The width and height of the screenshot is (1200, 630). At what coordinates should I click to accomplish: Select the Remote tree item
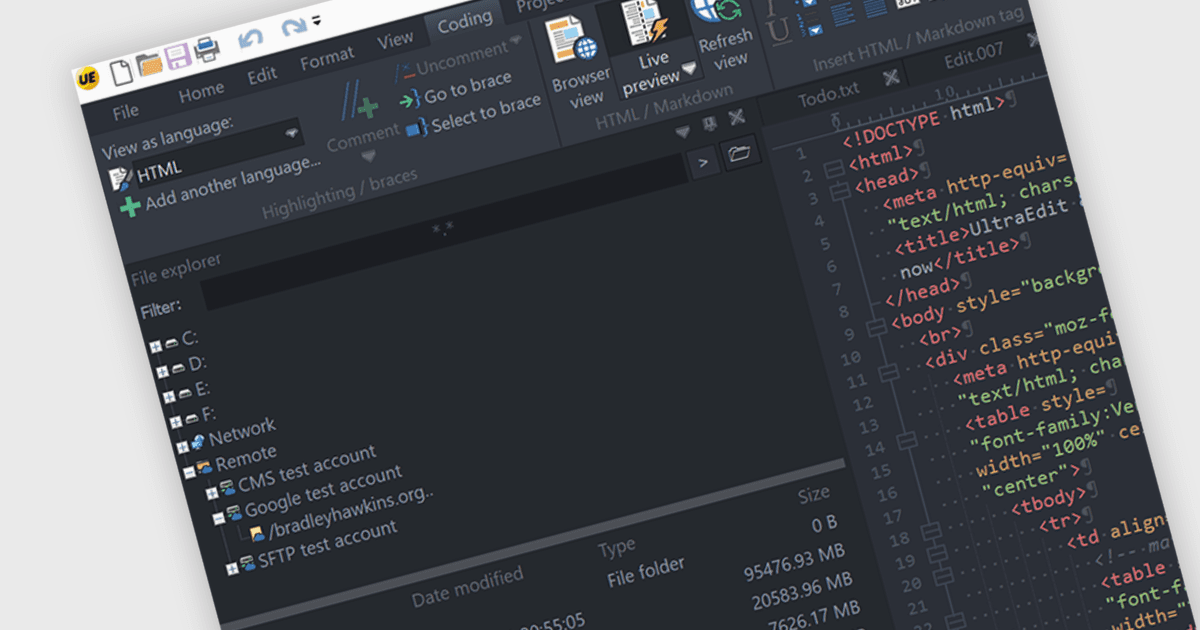246,457
